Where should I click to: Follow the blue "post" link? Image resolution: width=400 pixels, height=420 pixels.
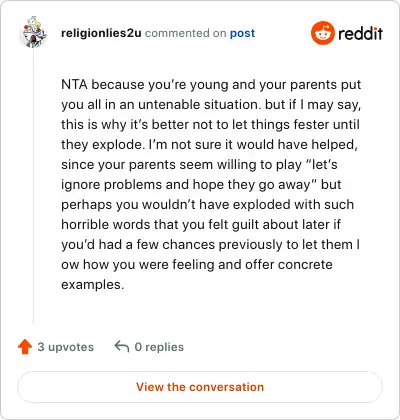coord(242,33)
